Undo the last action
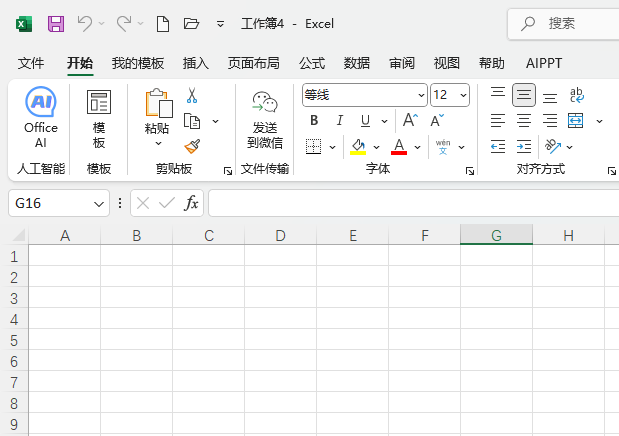Viewport: 619px width, 436px height. pyautogui.click(x=85, y=24)
